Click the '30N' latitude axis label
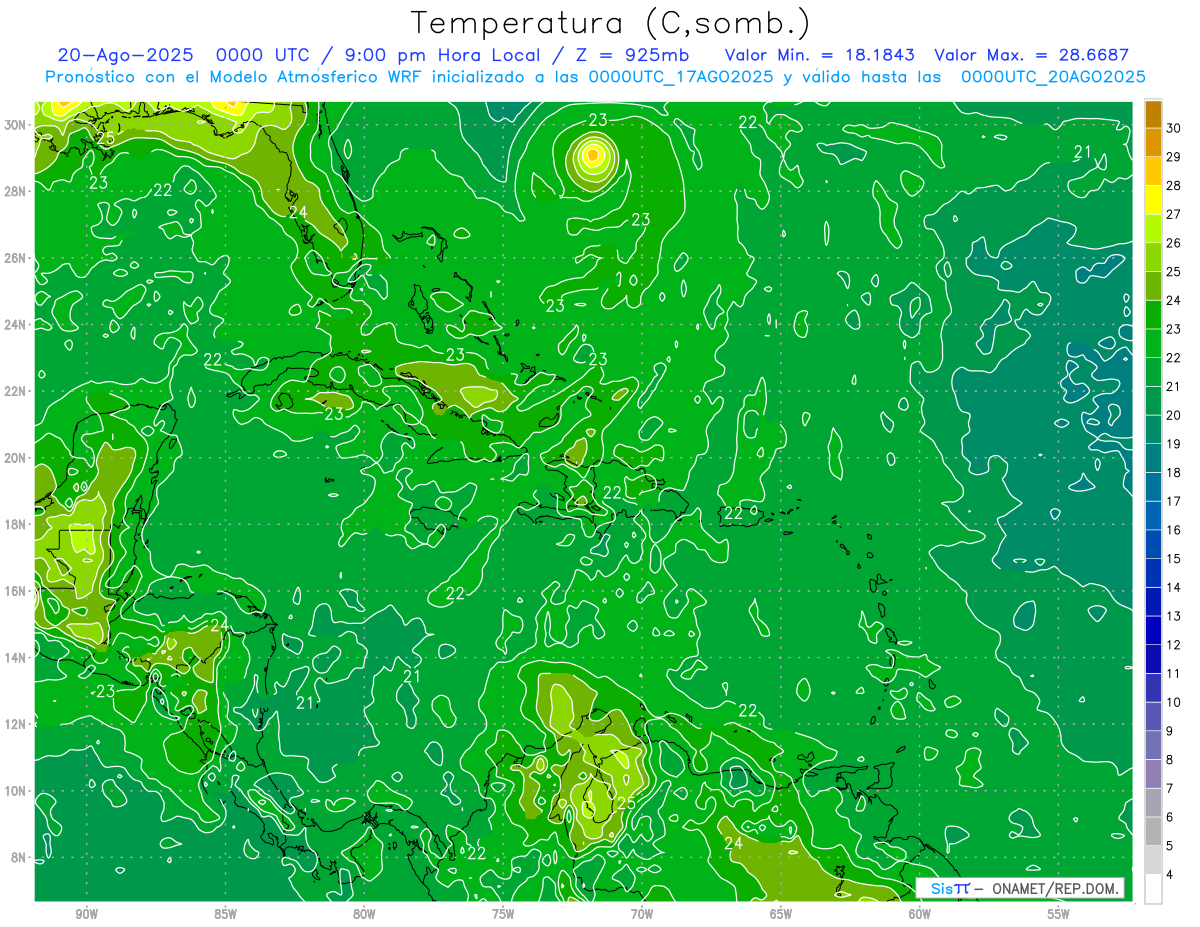 [15, 124]
